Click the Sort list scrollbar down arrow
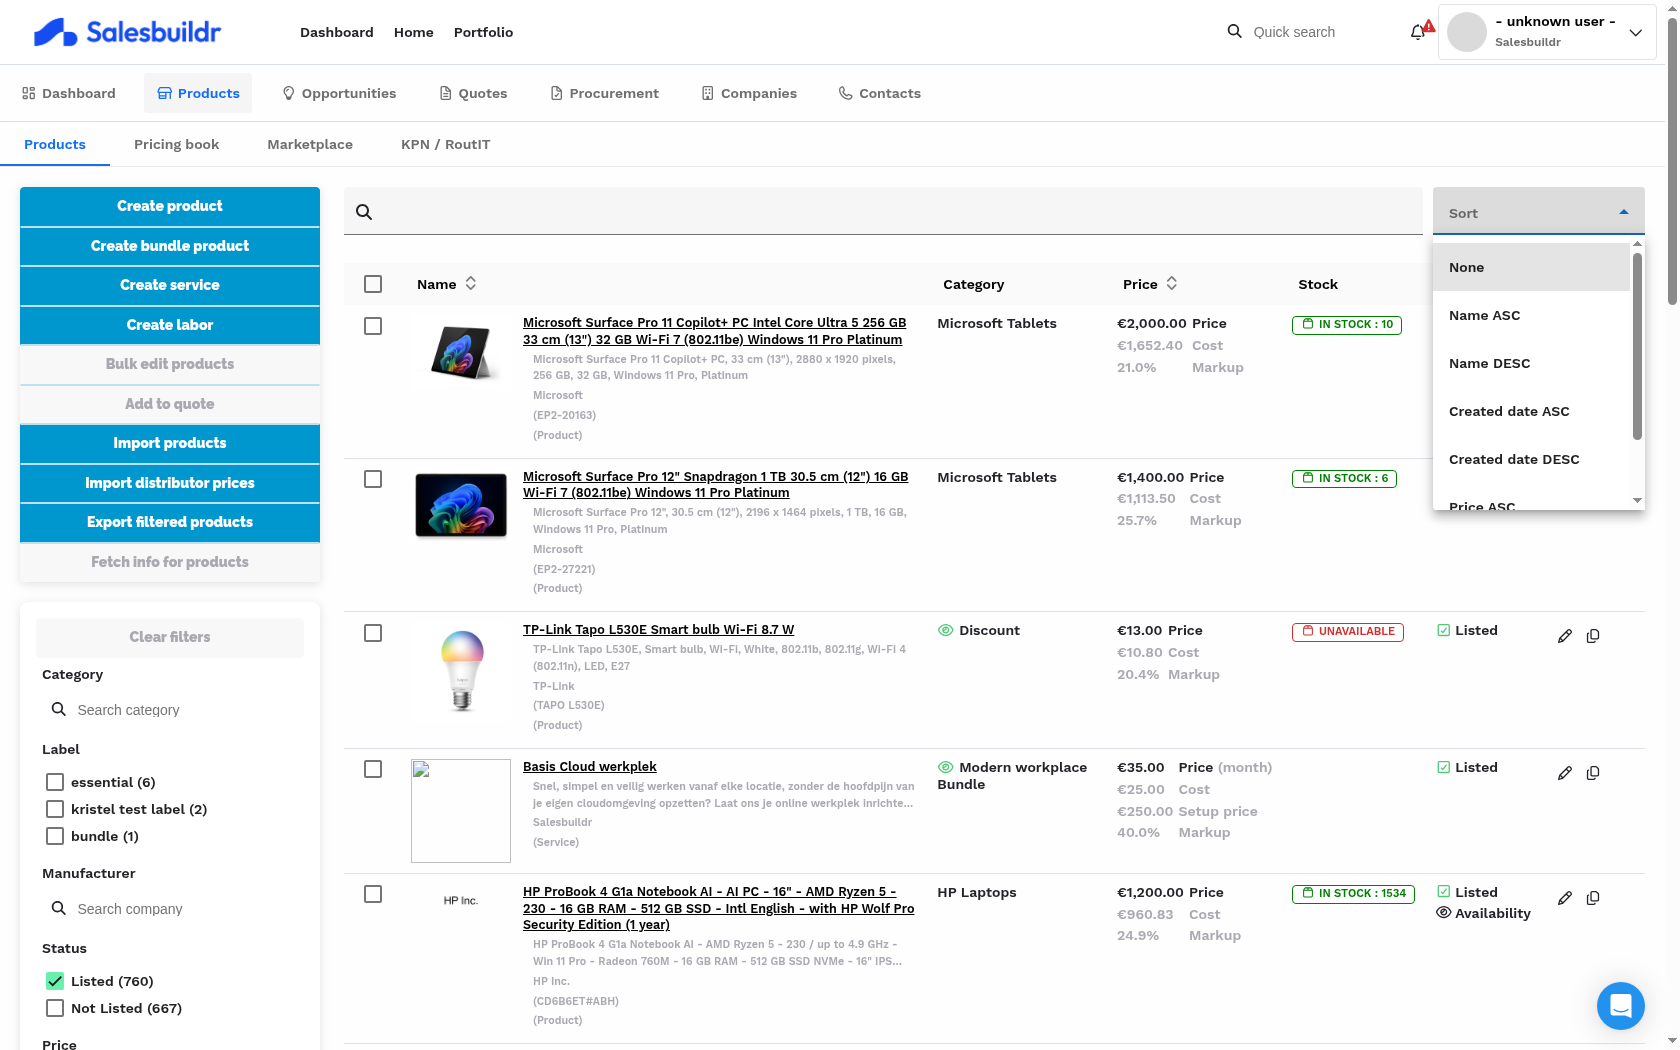 [1637, 500]
